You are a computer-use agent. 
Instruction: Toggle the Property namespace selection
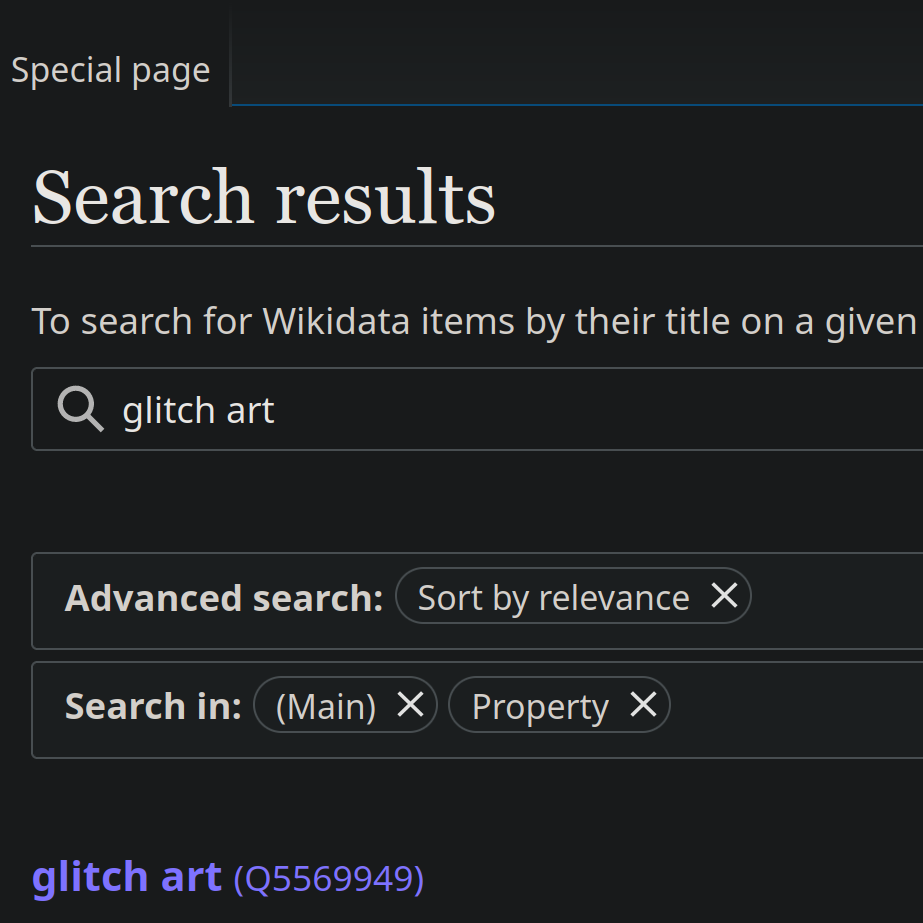(540, 705)
